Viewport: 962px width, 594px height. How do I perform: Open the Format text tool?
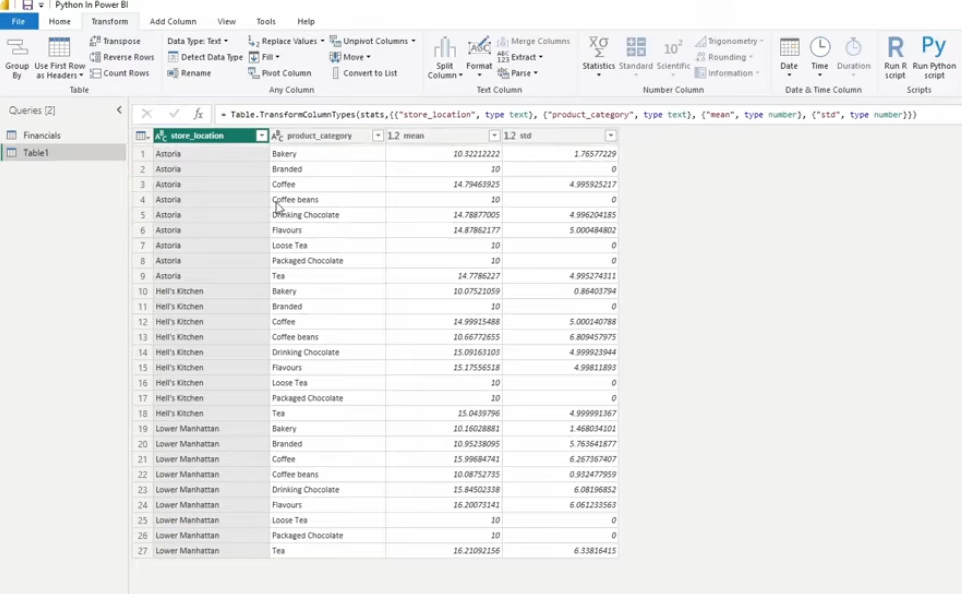pyautogui.click(x=479, y=58)
